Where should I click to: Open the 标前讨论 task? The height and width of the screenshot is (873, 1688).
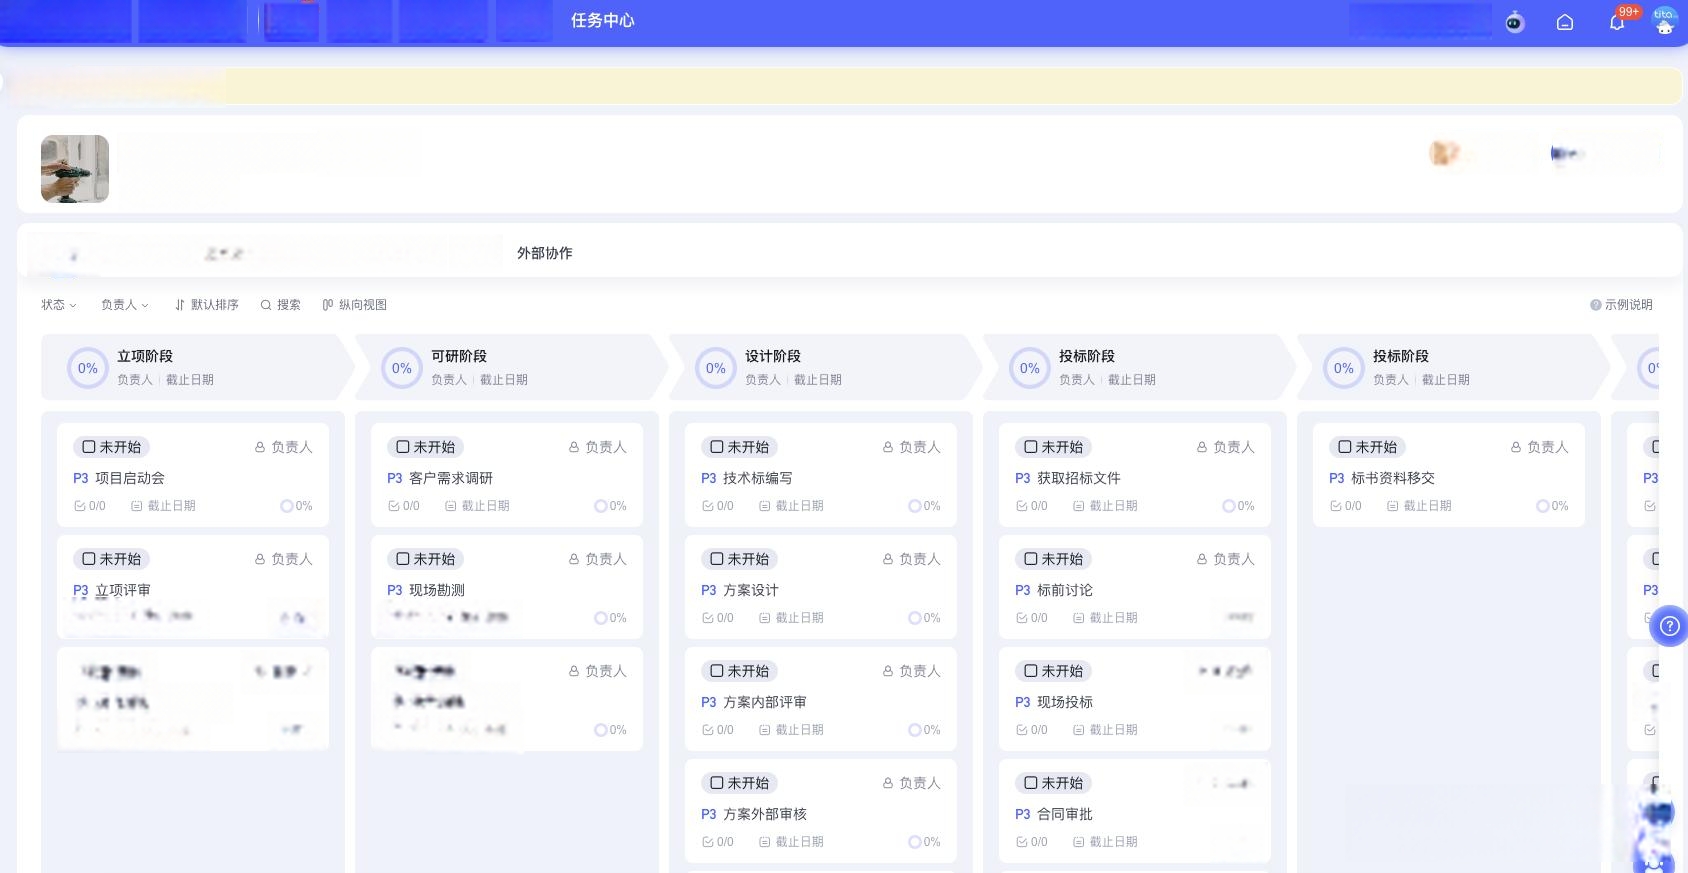1065,590
